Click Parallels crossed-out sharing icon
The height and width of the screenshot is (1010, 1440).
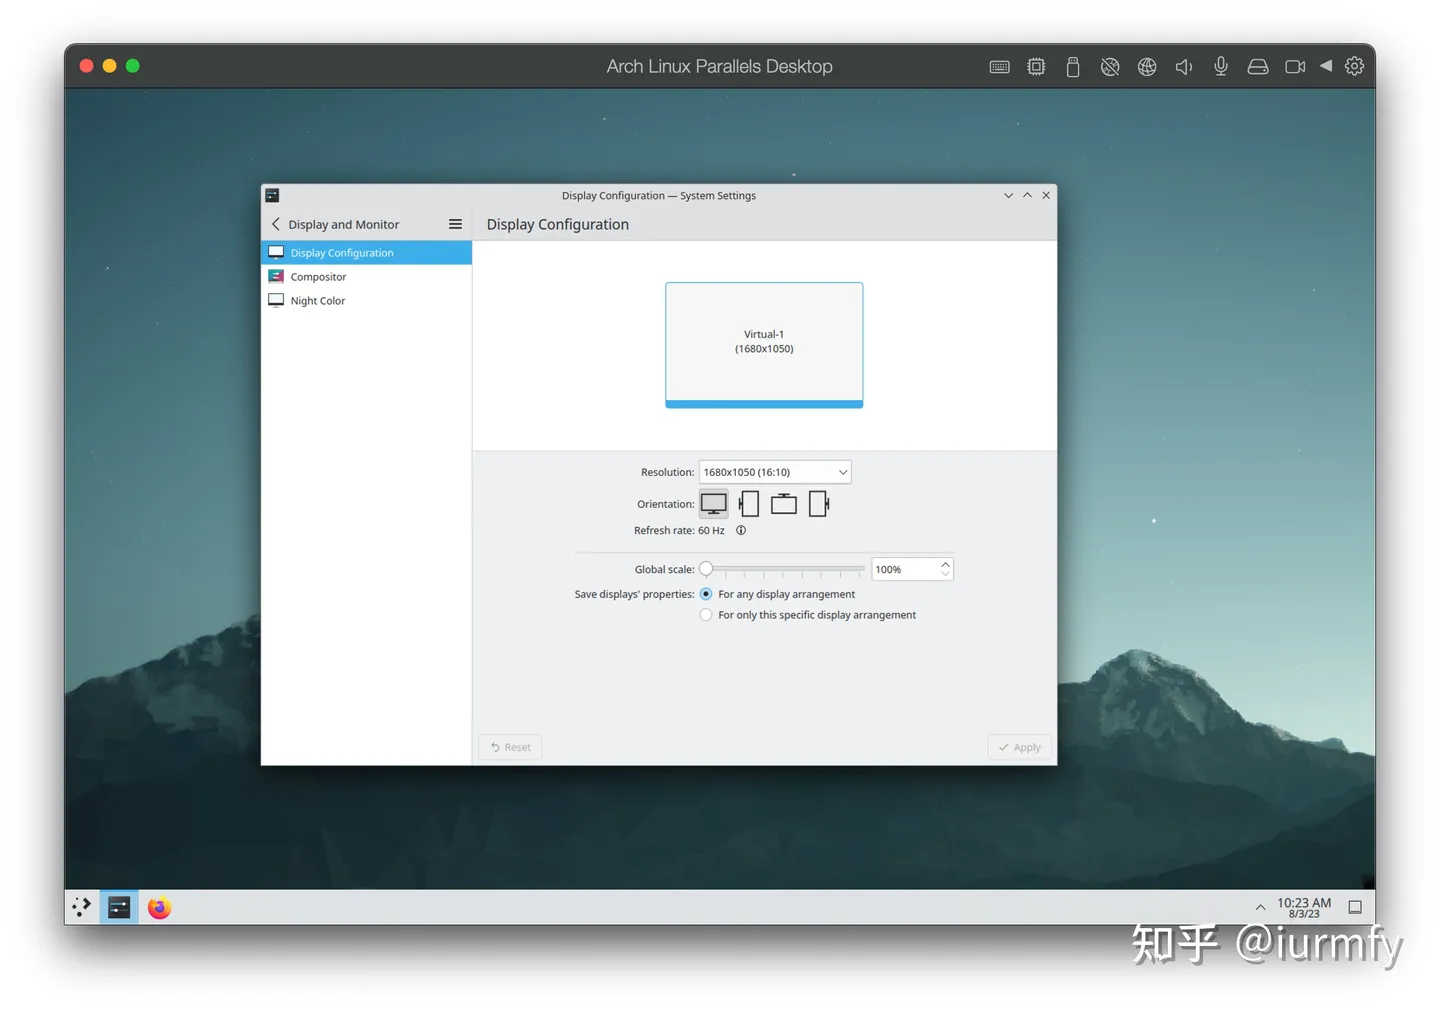(x=1110, y=67)
